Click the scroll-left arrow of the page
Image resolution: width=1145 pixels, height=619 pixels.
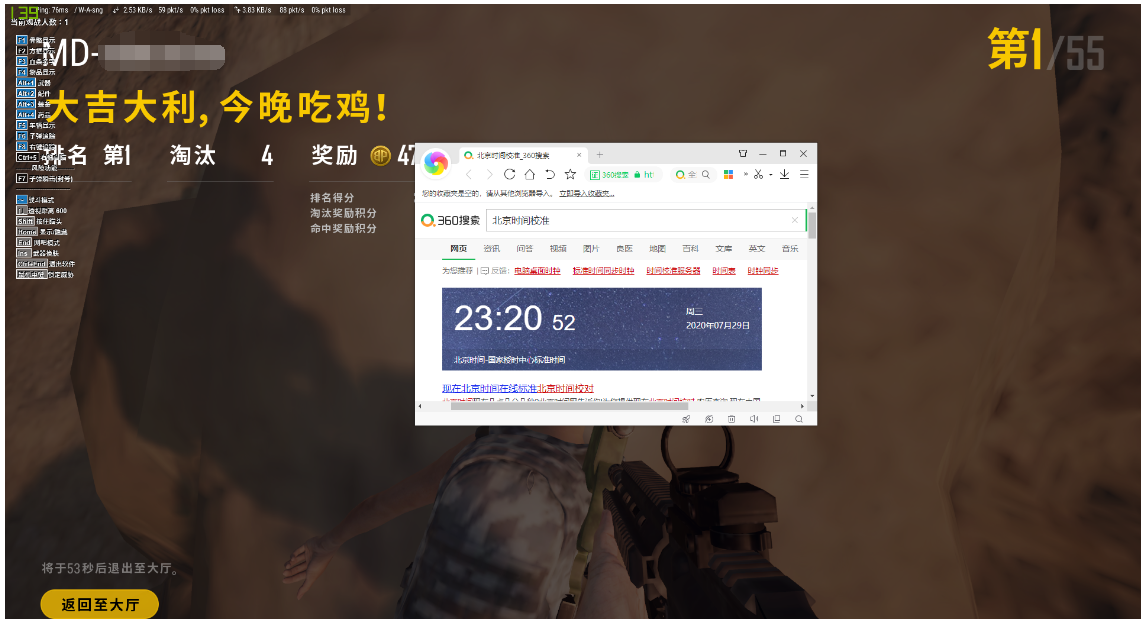(x=419, y=406)
